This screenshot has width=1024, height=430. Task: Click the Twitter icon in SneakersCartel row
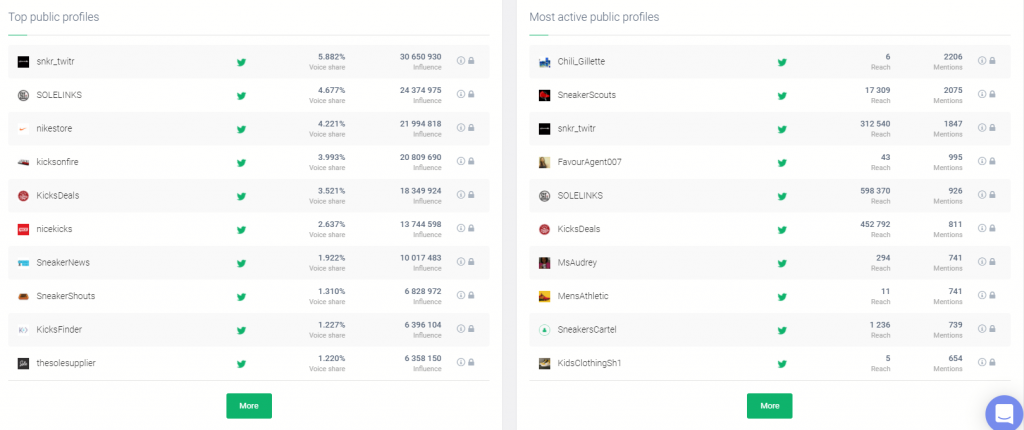point(782,331)
